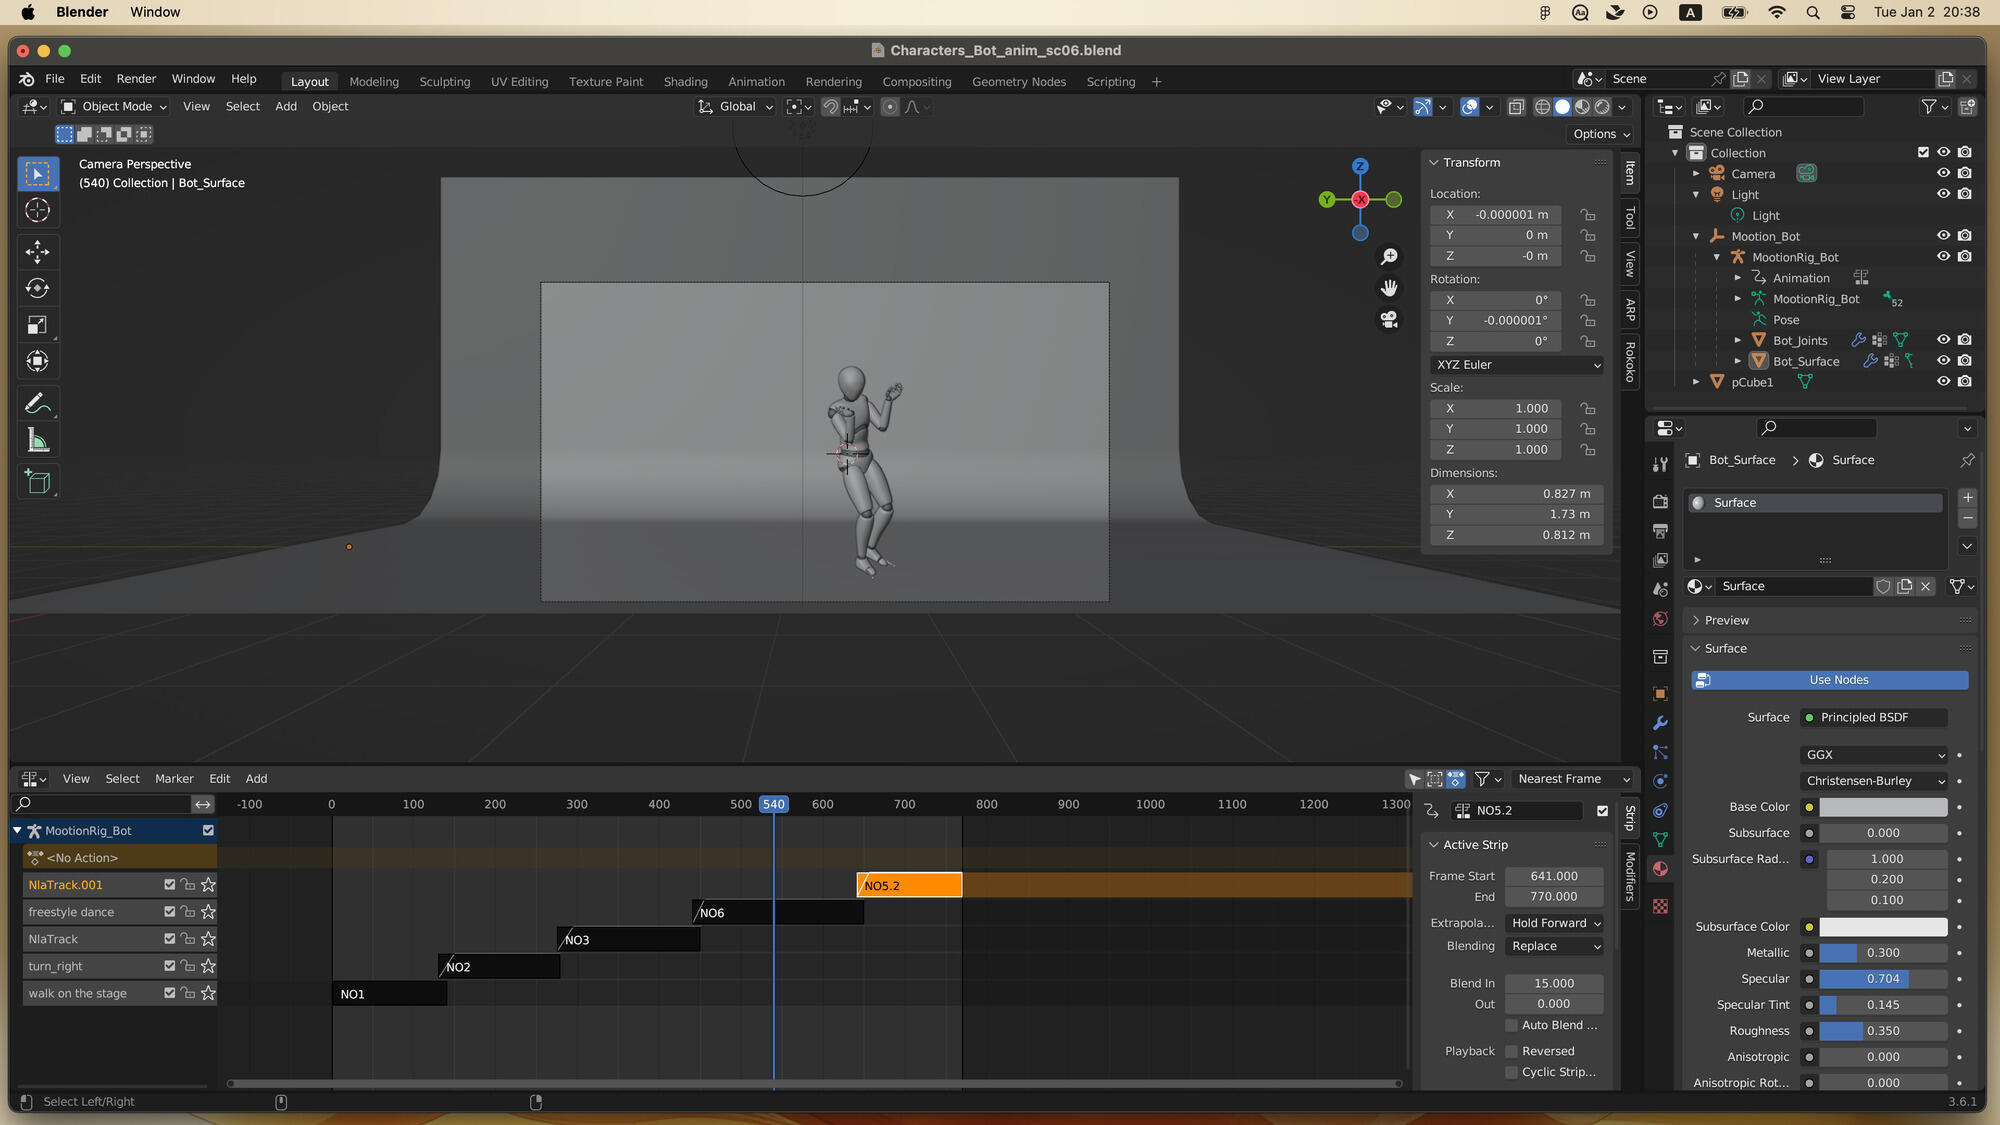The width and height of the screenshot is (2000, 1125).
Task: Enable the Auto Blend checkbox
Action: coord(1512,1025)
